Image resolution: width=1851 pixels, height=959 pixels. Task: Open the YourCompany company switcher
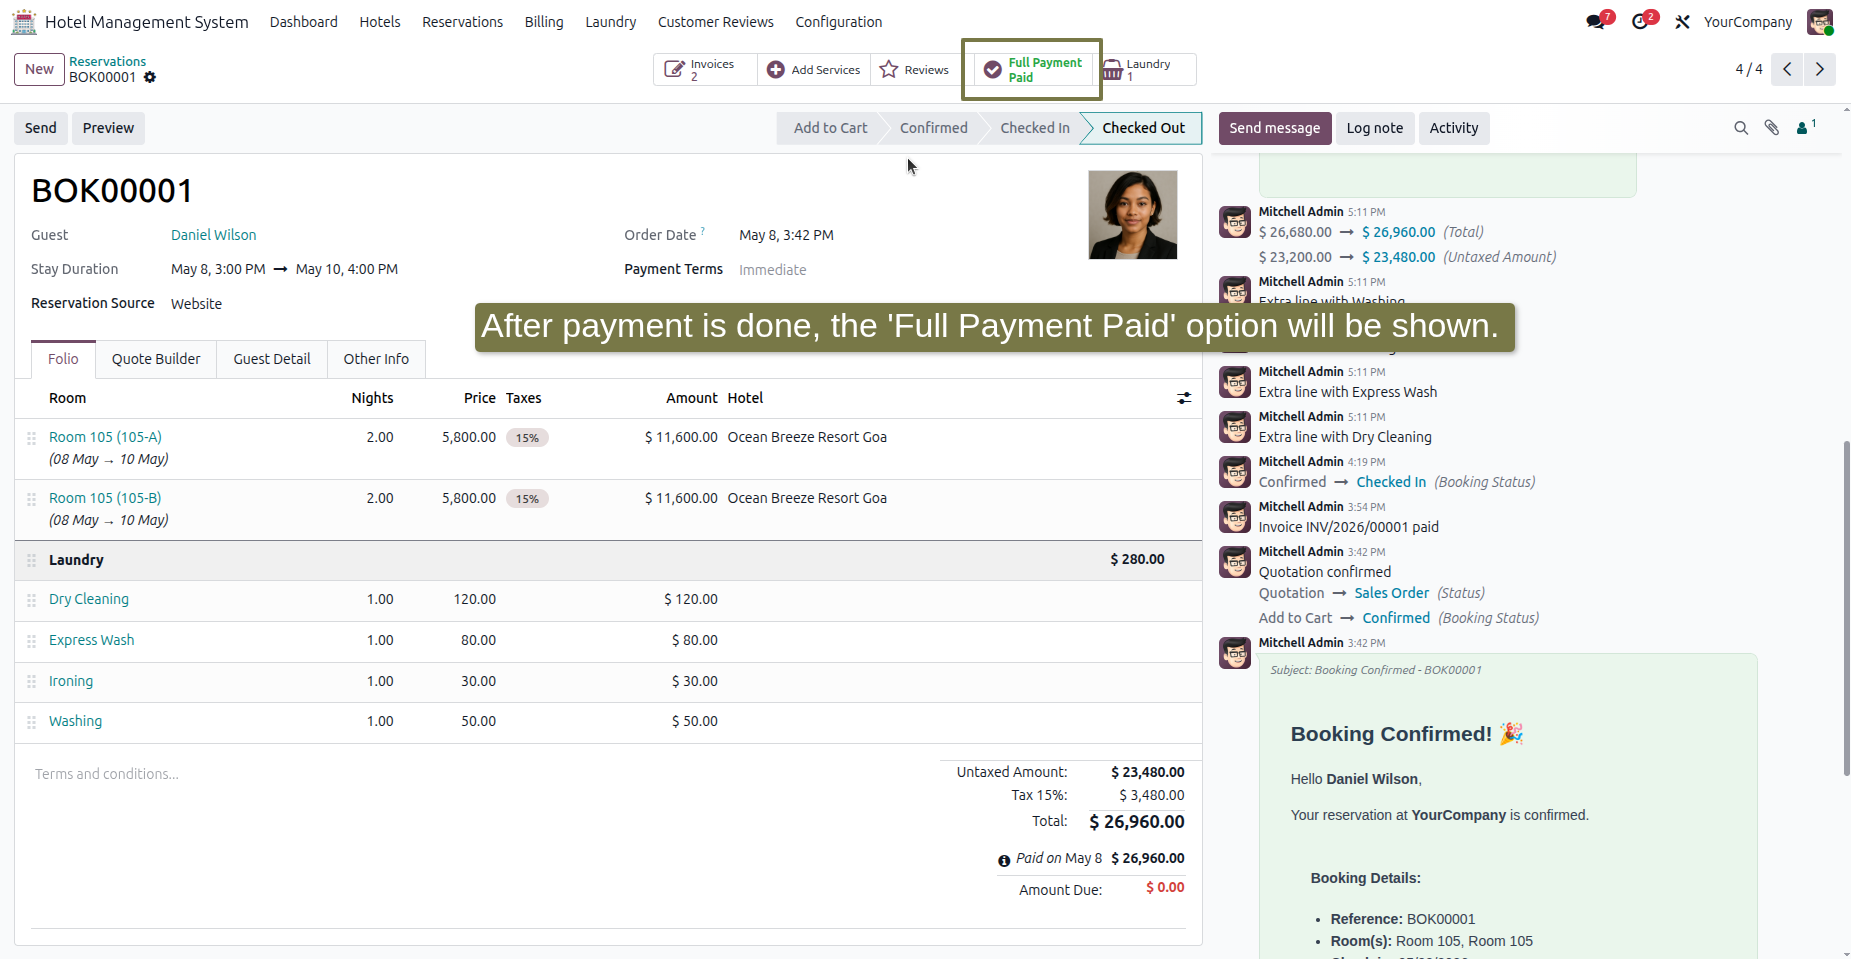1748,22
